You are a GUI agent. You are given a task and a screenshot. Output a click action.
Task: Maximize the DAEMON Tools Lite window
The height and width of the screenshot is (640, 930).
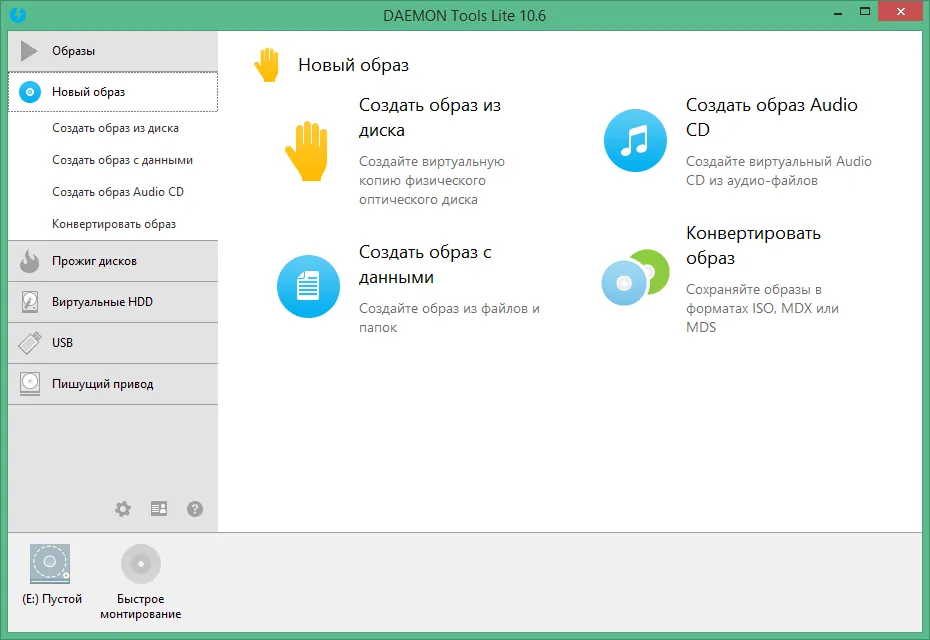(865, 12)
